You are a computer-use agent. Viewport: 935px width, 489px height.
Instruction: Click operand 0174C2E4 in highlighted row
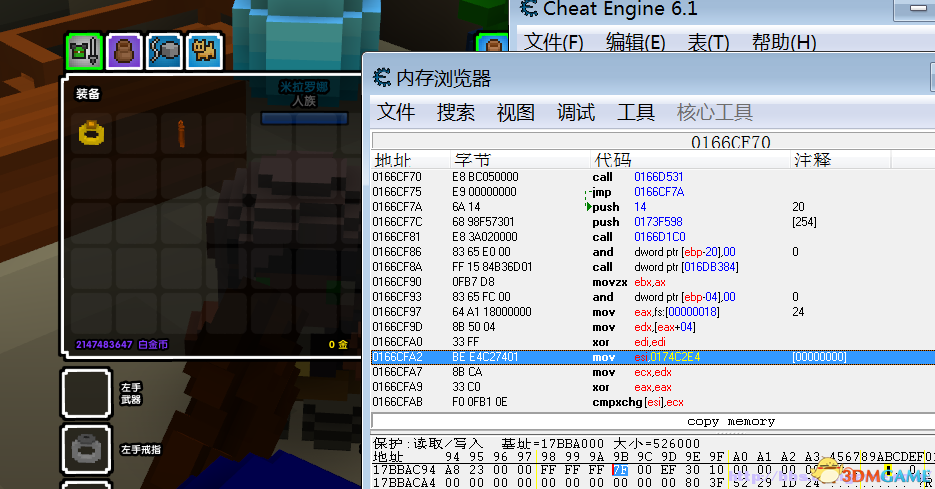(675, 357)
